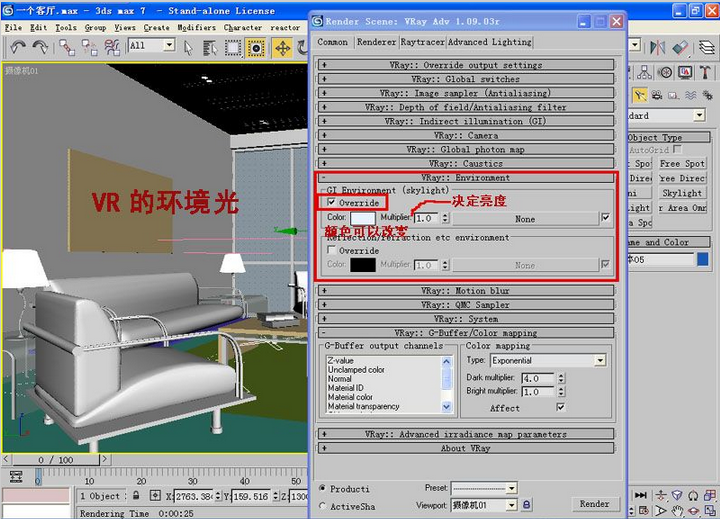
Task: Click the viewport lock icon by Viewport dropdown
Action: point(527,505)
